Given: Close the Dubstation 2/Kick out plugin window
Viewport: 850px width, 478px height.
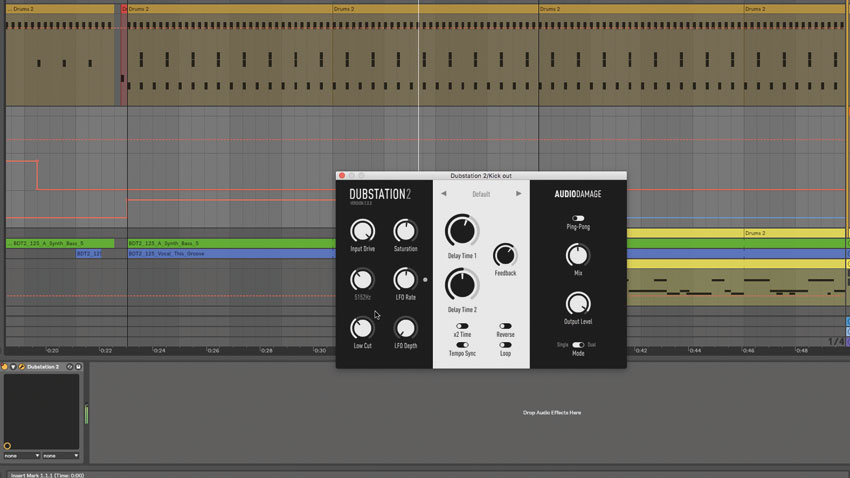Looking at the screenshot, I should [342, 176].
